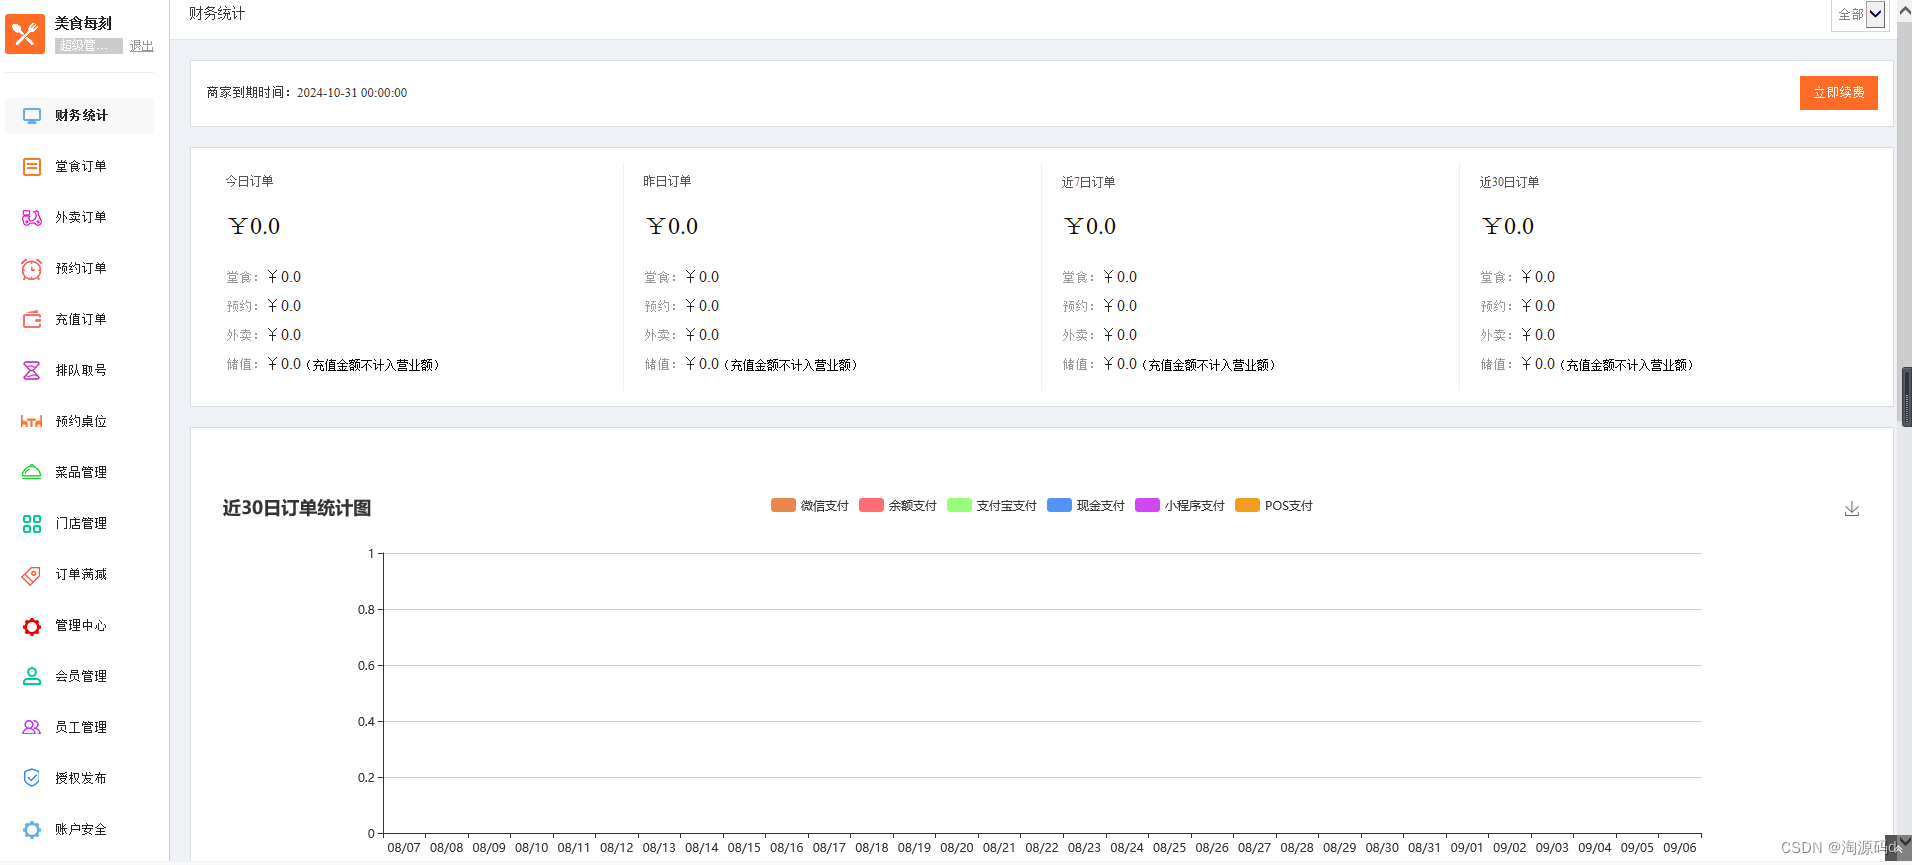Click the 预约订单 alarm clock icon
The image size is (1912, 865).
pyautogui.click(x=32, y=269)
